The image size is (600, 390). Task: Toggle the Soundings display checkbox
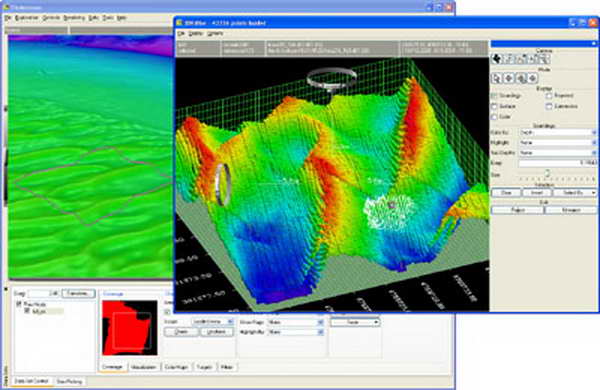[x=494, y=96]
